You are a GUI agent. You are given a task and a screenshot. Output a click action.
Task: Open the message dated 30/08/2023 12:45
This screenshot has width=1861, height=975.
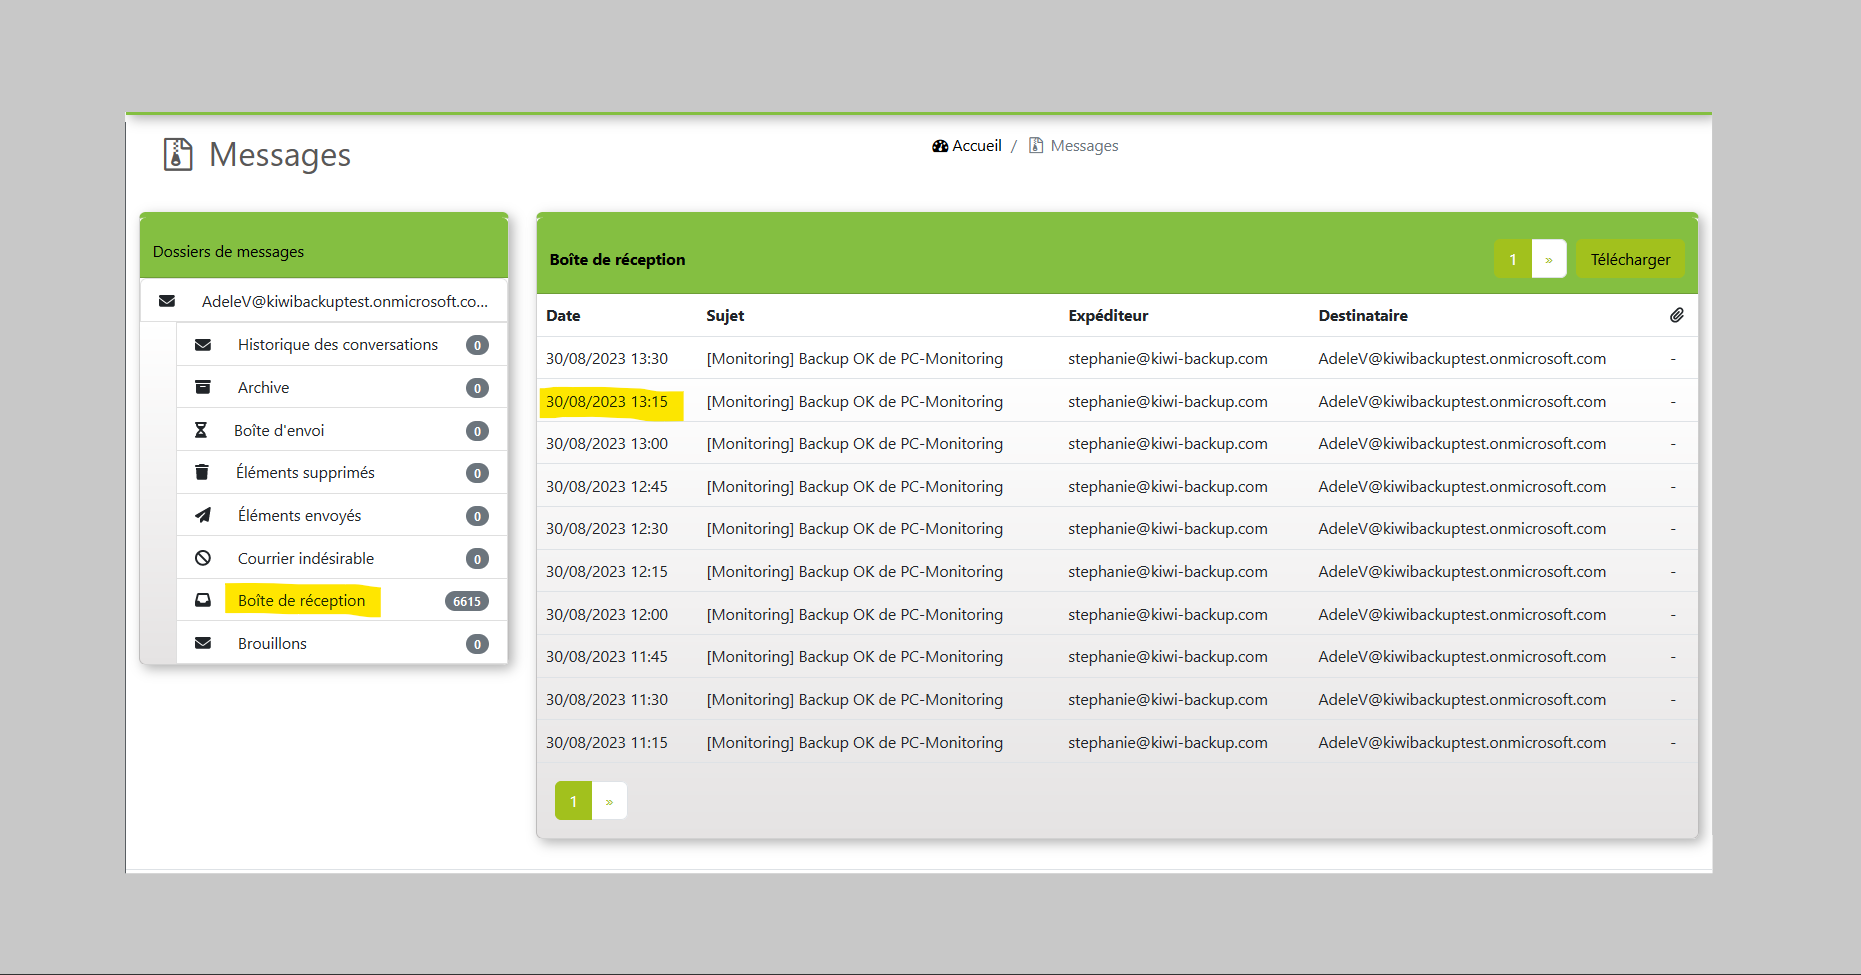tap(1117, 486)
